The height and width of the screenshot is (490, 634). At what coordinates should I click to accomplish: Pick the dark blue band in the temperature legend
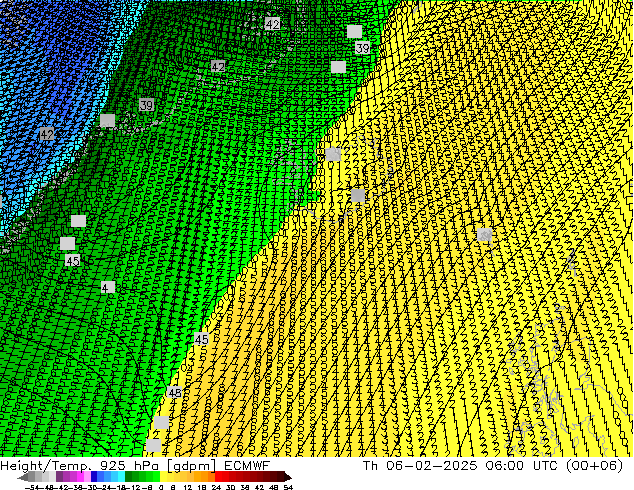tap(94, 476)
